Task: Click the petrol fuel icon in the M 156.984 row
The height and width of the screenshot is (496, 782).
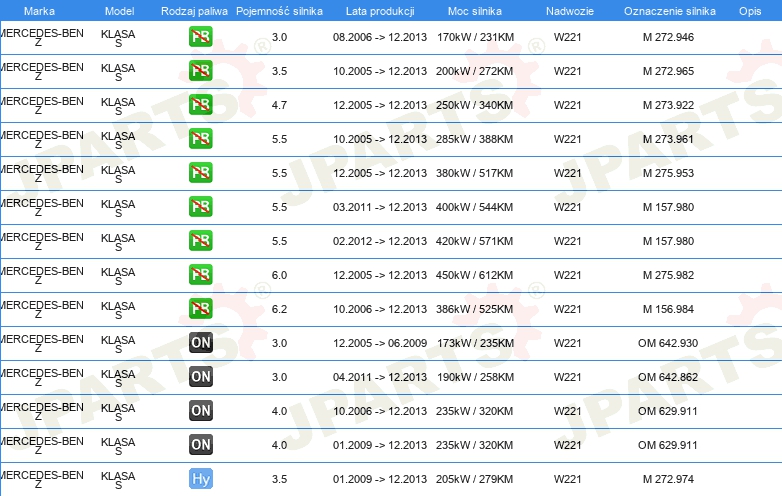Action: point(200,309)
